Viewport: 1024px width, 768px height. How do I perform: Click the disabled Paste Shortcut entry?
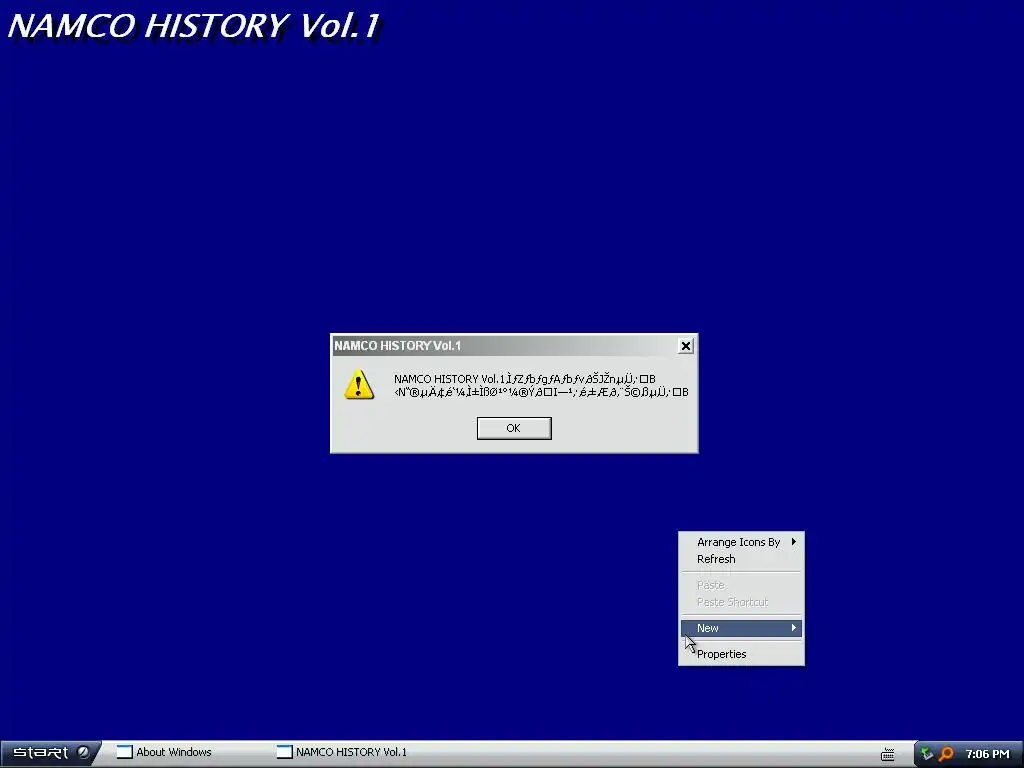pos(741,602)
